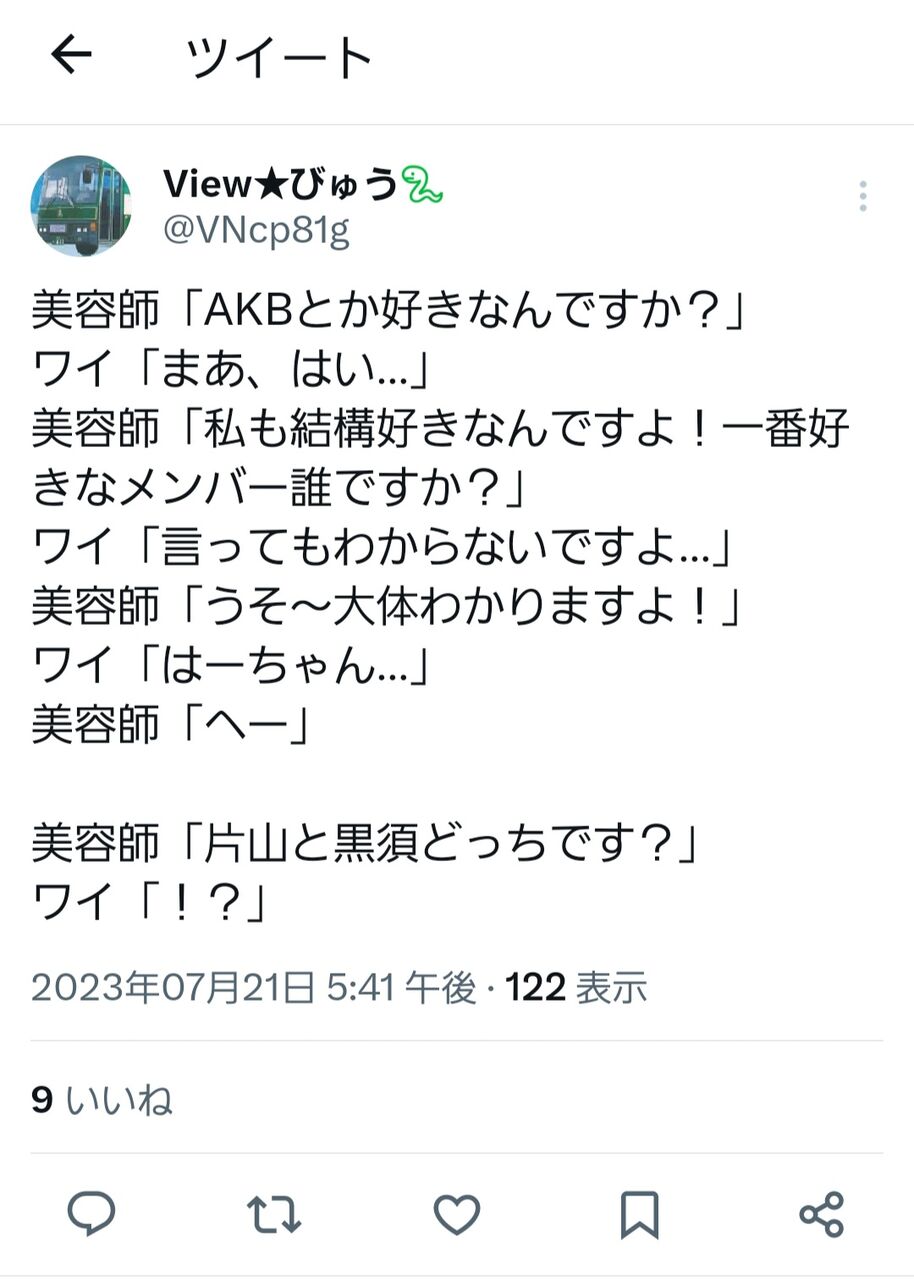Image resolution: width=914 pixels, height=1280 pixels.
Task: Click the final line ワイ「!?」
Action: click(152, 900)
